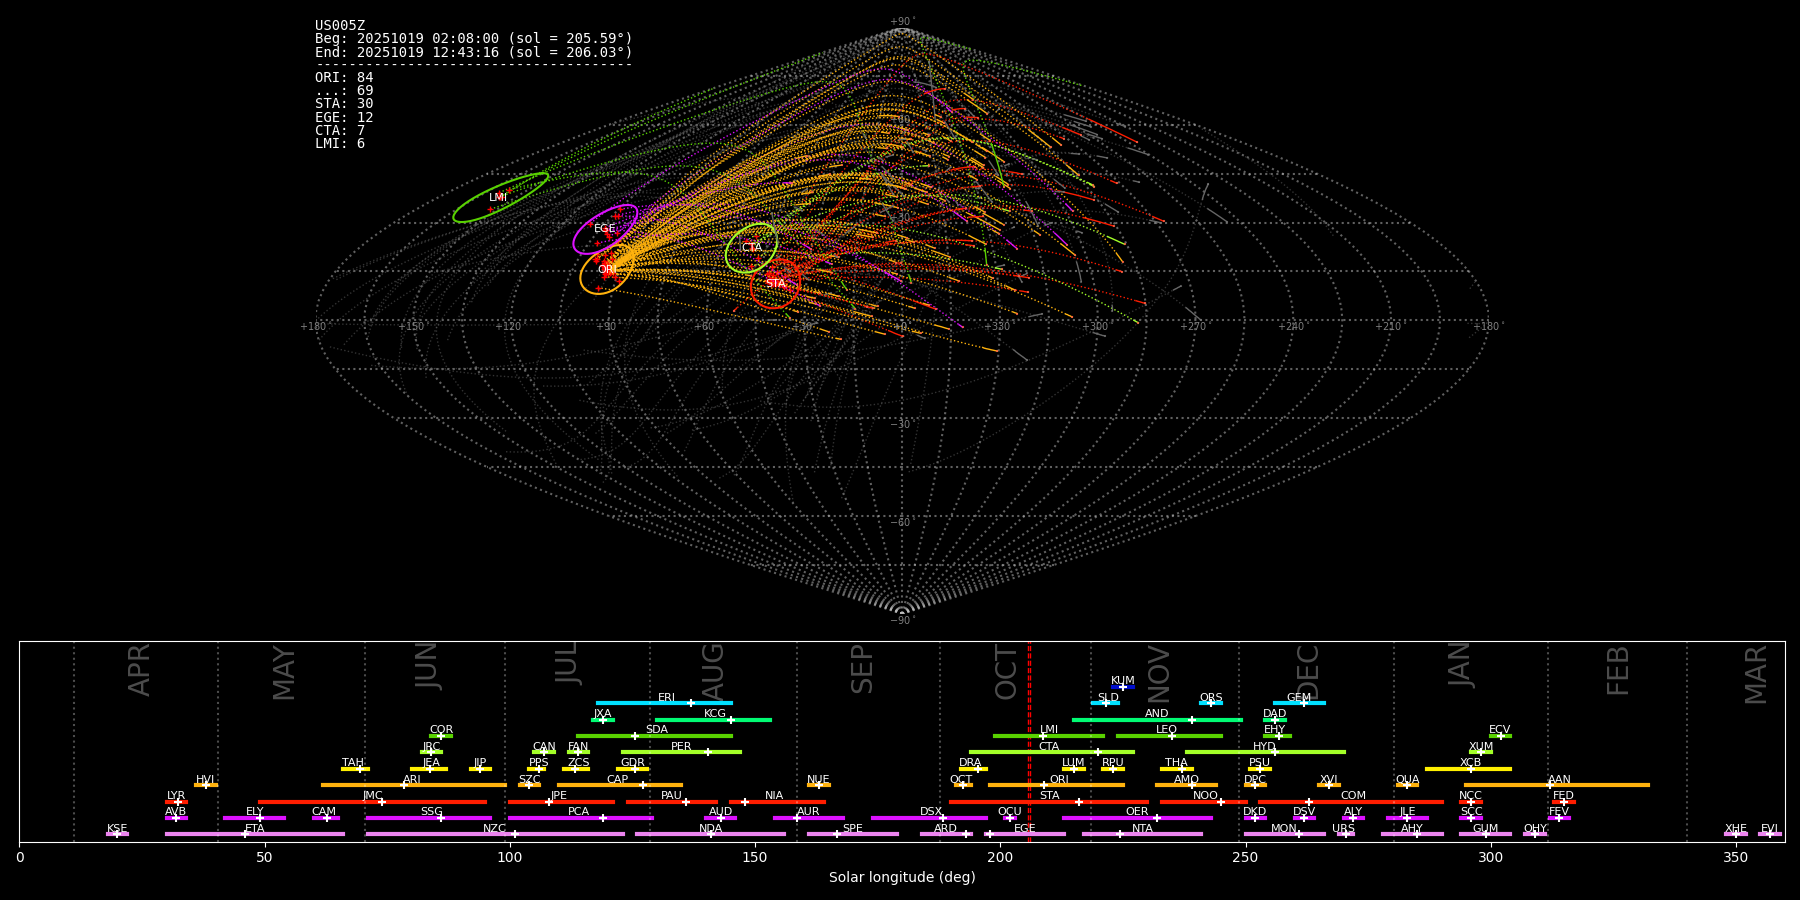
Task: Click the 200 tick on longitude axis
Action: pos(1000,857)
